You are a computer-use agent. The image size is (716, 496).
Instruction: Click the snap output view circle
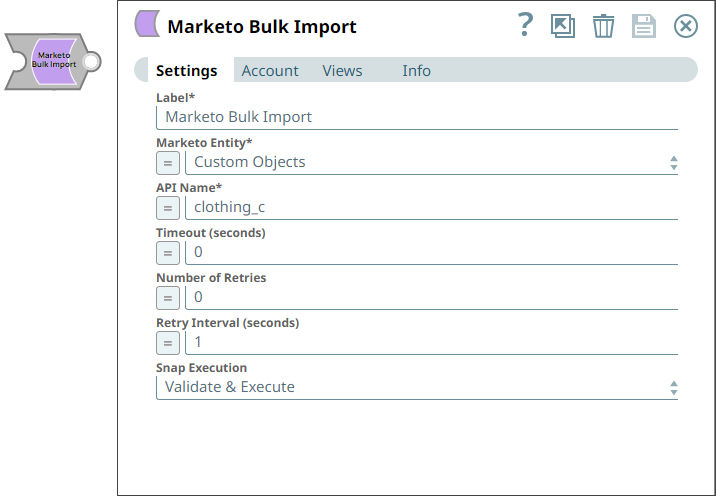tap(92, 61)
